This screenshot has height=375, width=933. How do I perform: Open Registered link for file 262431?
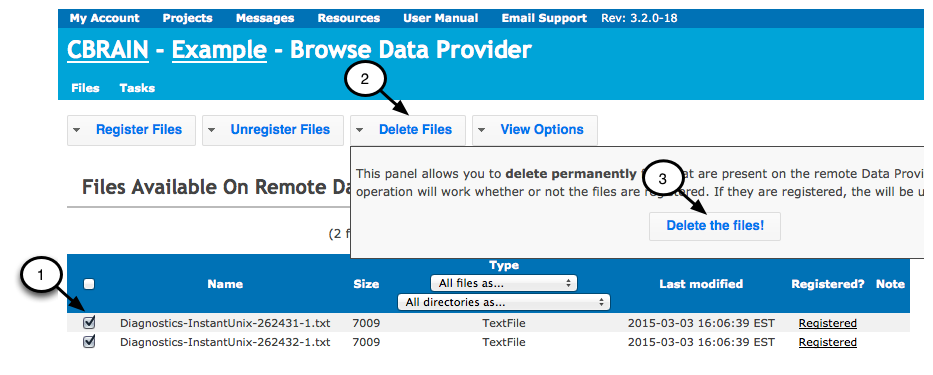click(828, 323)
